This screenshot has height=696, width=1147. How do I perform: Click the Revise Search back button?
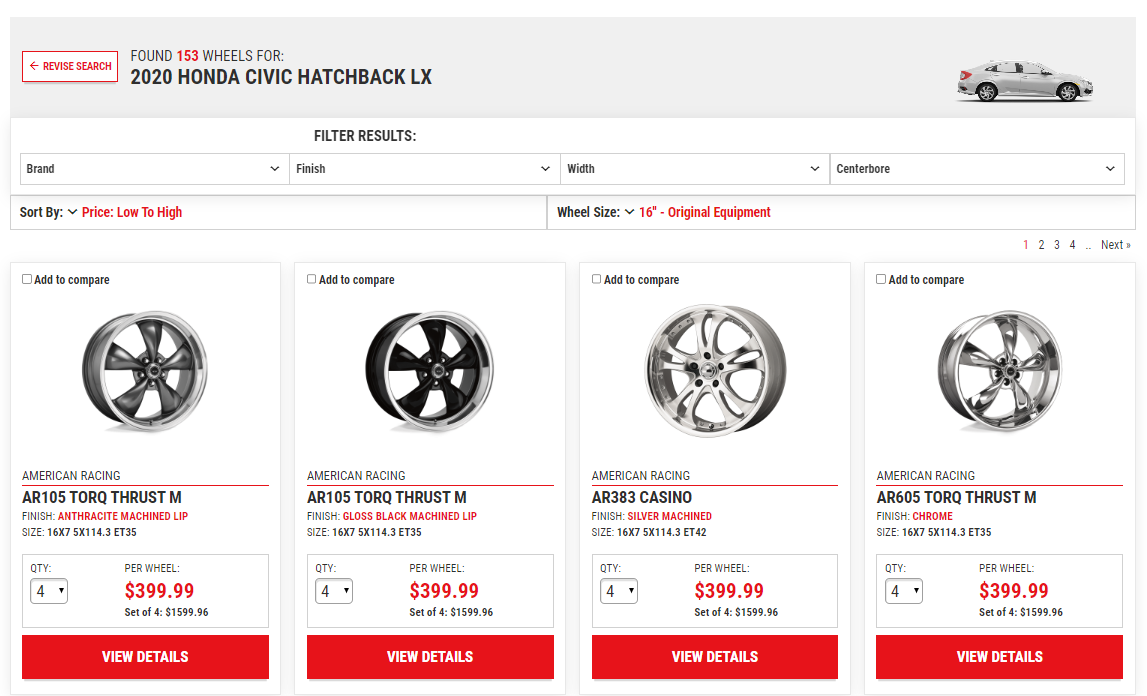click(70, 67)
